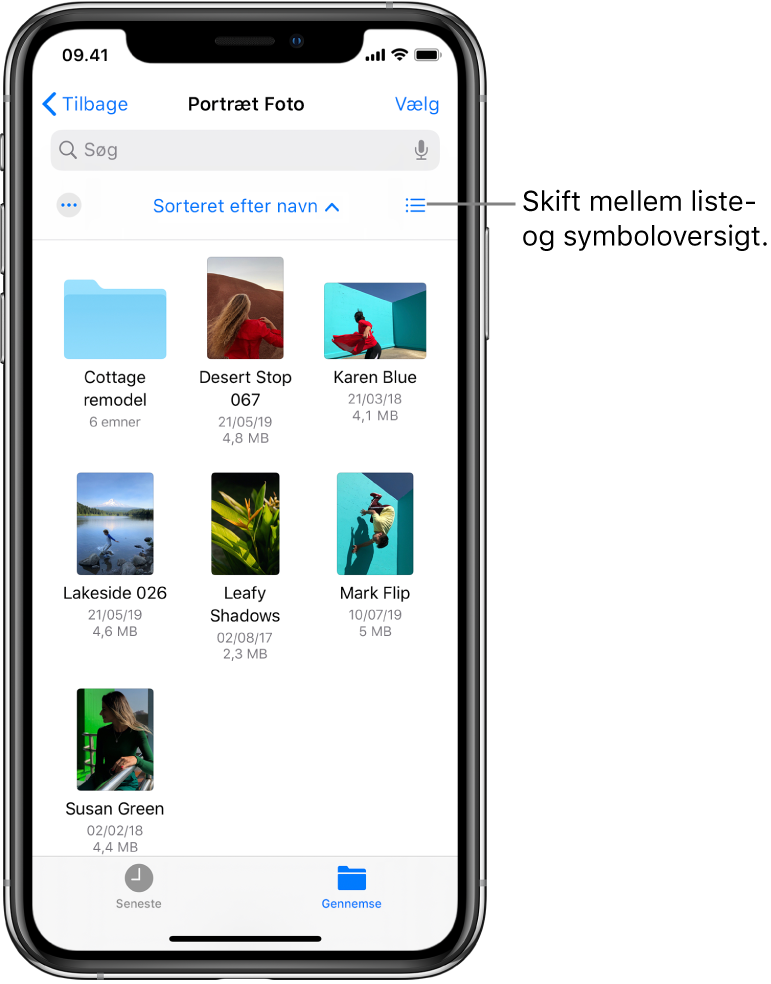Open the Mark Flip photo thumbnail

[x=375, y=524]
